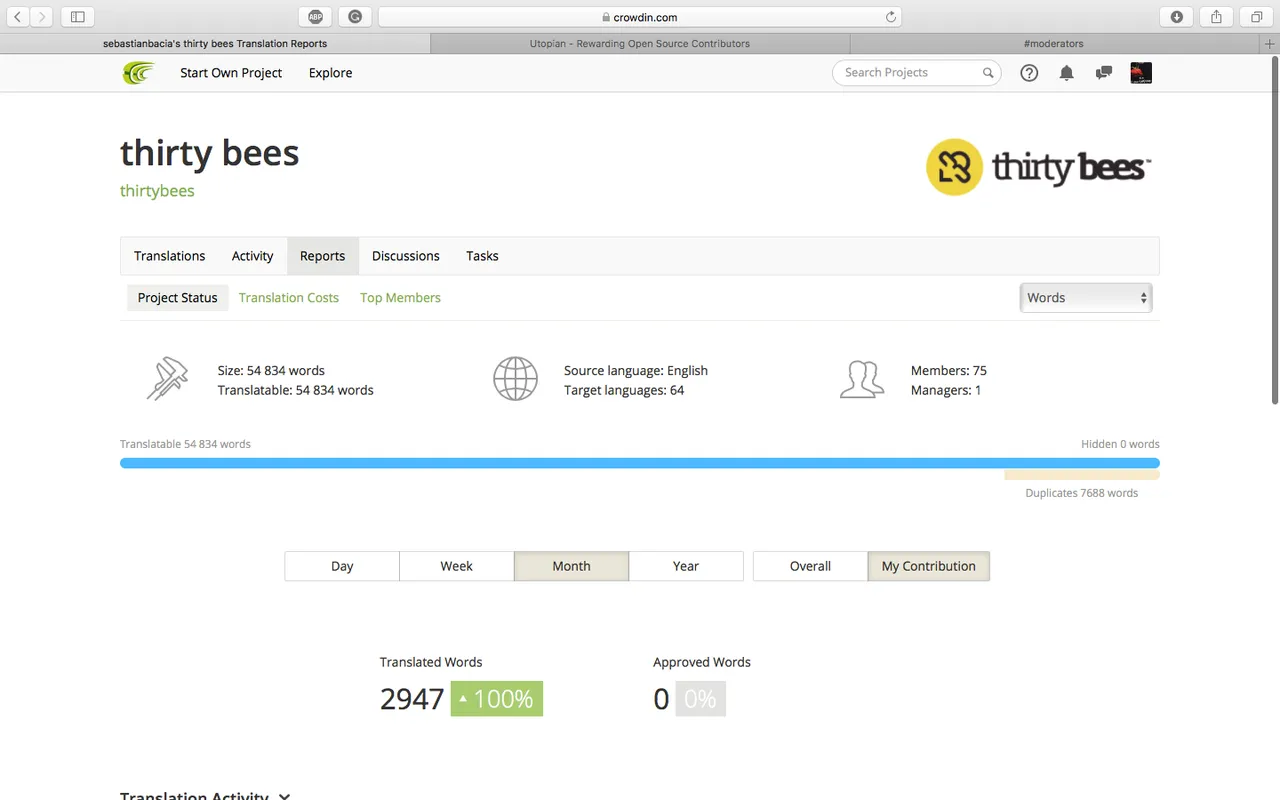Select the Project Status sub-tab
1280x800 pixels.
click(178, 298)
